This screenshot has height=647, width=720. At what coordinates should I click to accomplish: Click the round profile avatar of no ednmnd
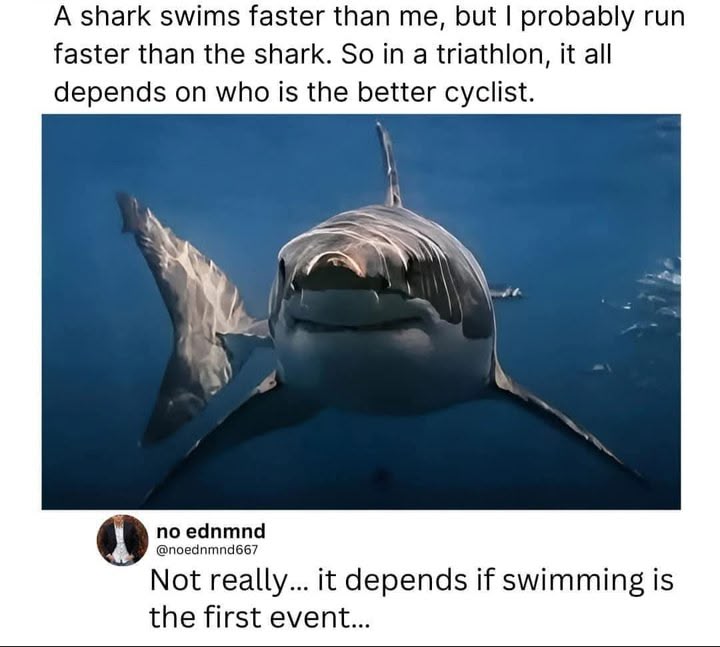pyautogui.click(x=122, y=540)
